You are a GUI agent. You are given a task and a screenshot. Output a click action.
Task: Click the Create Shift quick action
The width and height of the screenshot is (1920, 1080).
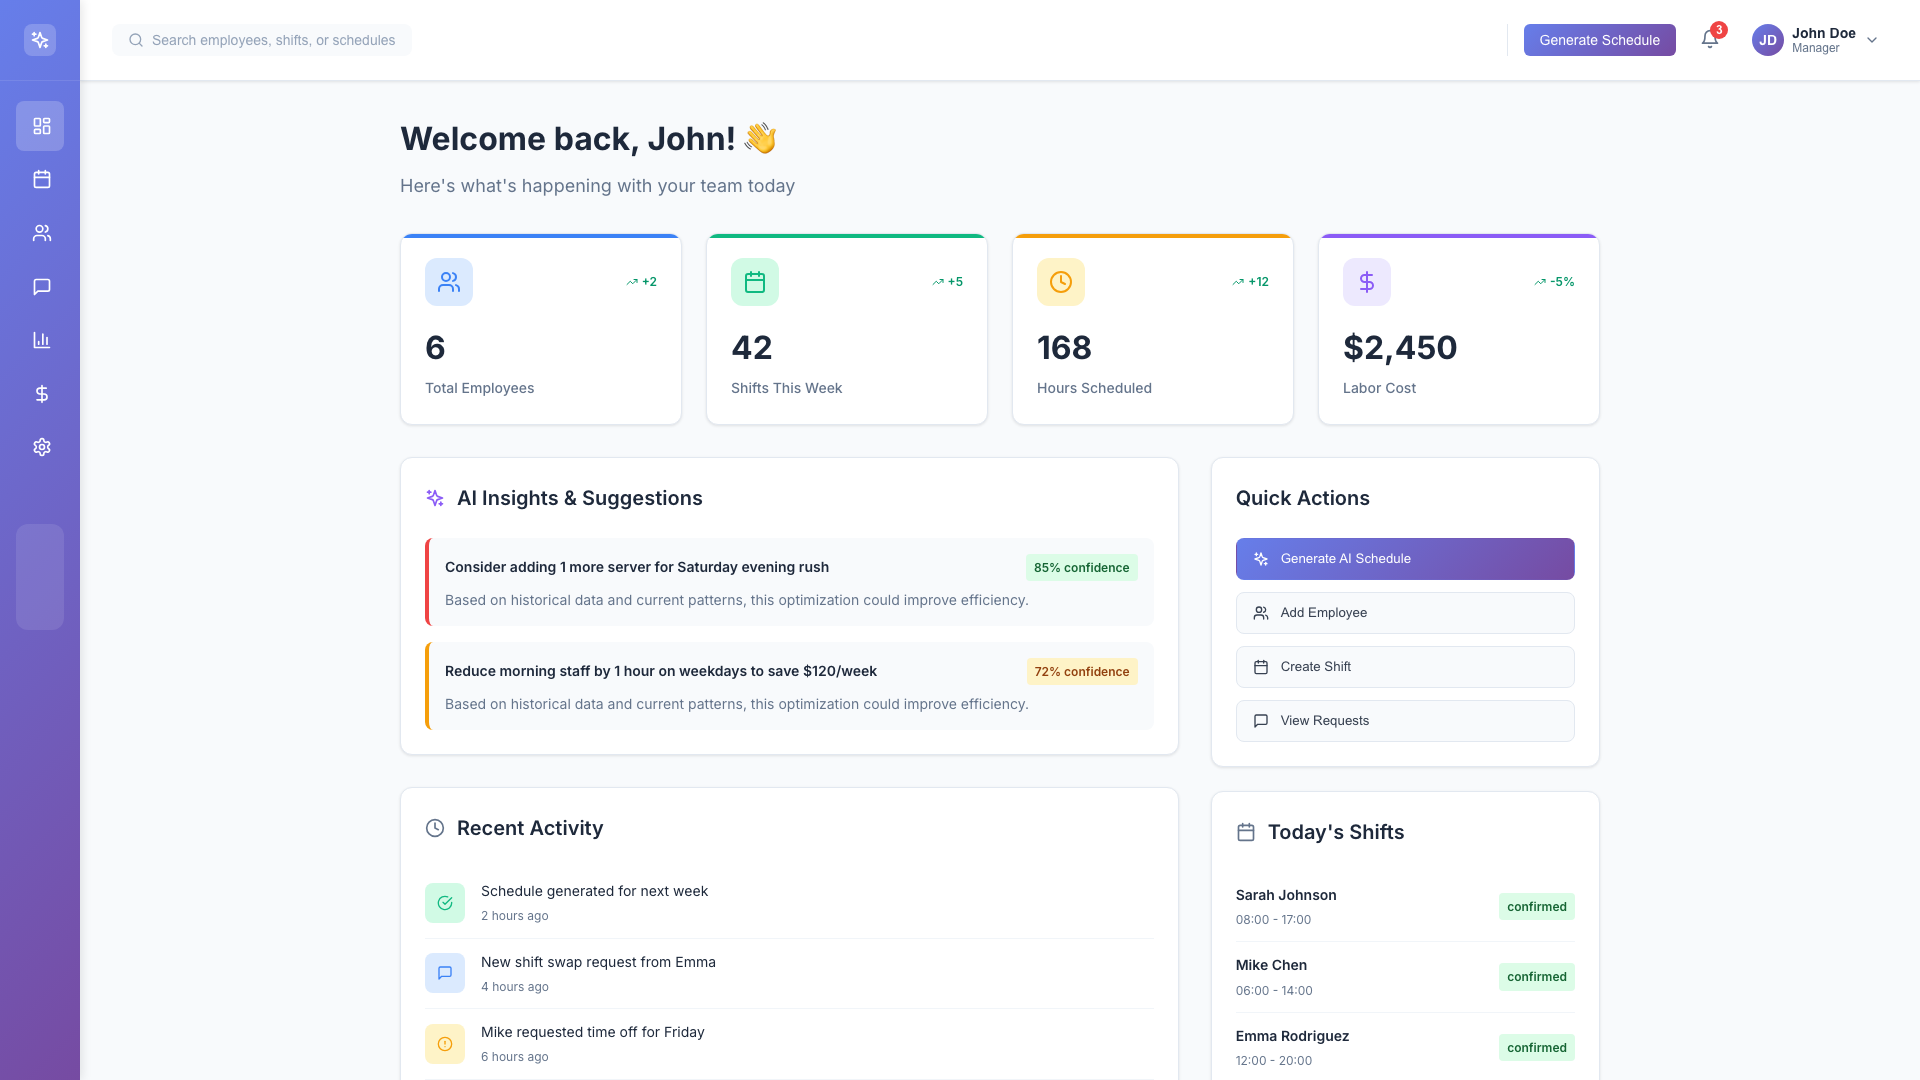coord(1404,666)
